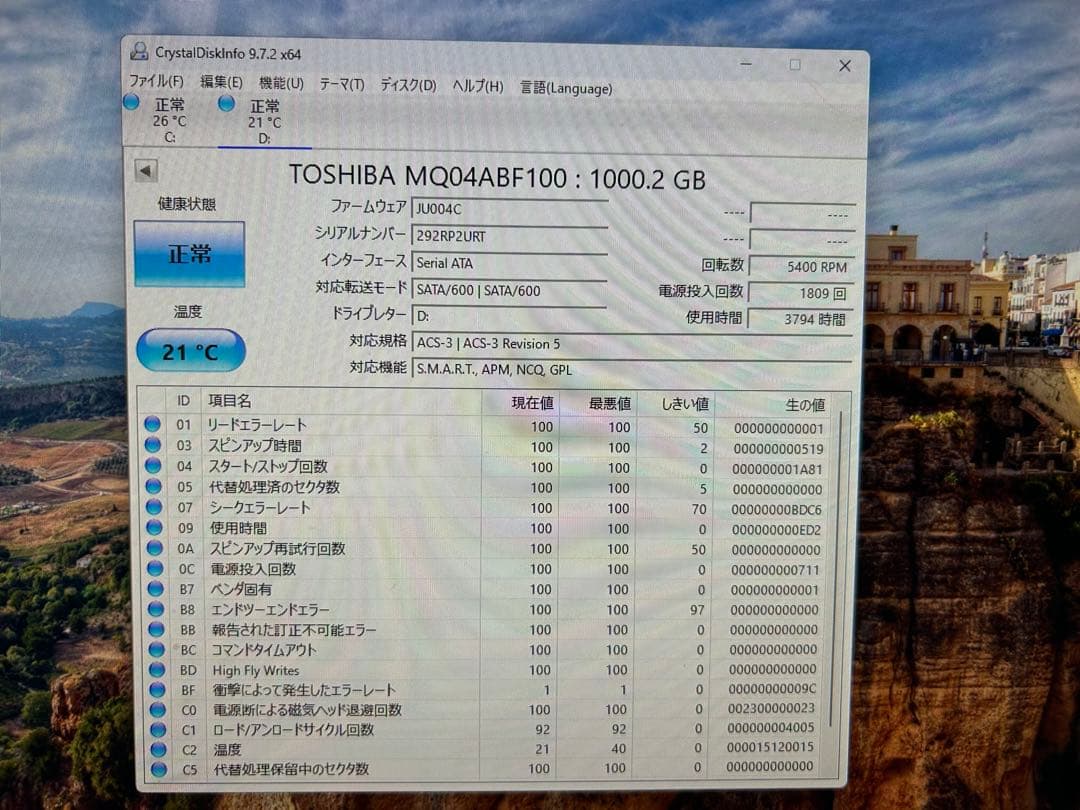Click the status icon for ID 09 使用時間
Image resolution: width=1080 pixels, height=810 pixels.
tap(154, 528)
